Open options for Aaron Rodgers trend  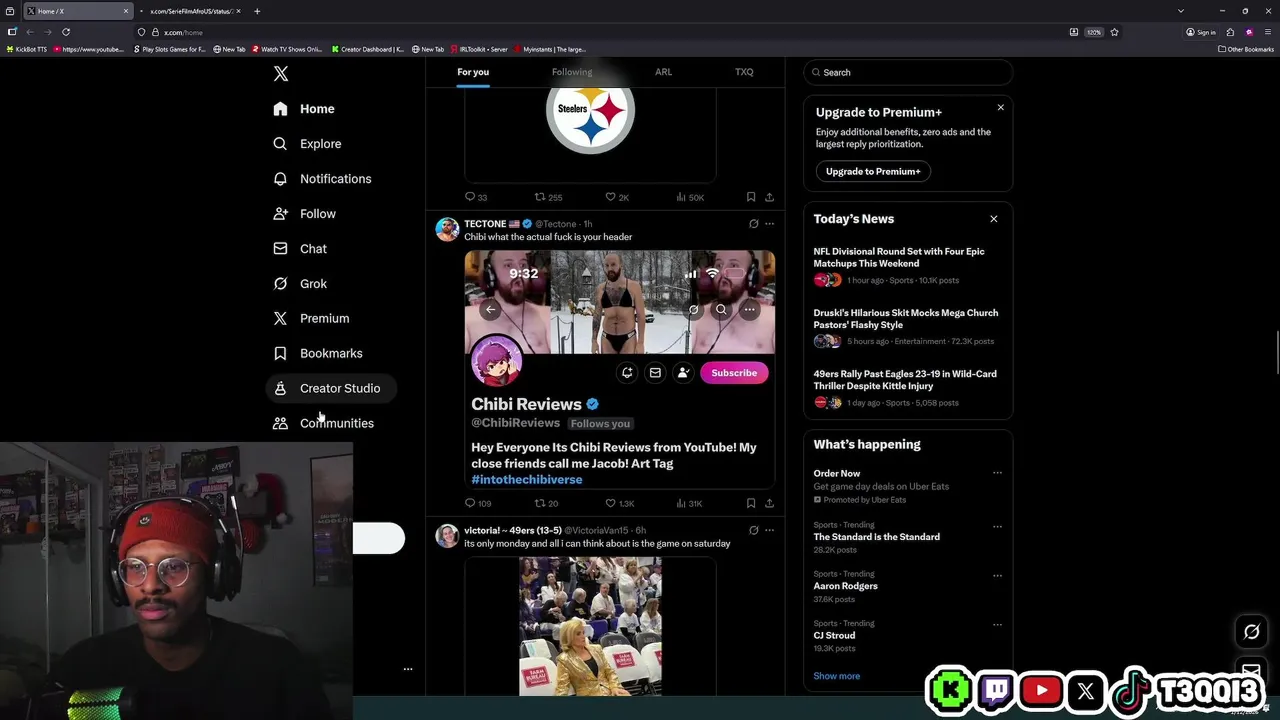click(x=997, y=576)
